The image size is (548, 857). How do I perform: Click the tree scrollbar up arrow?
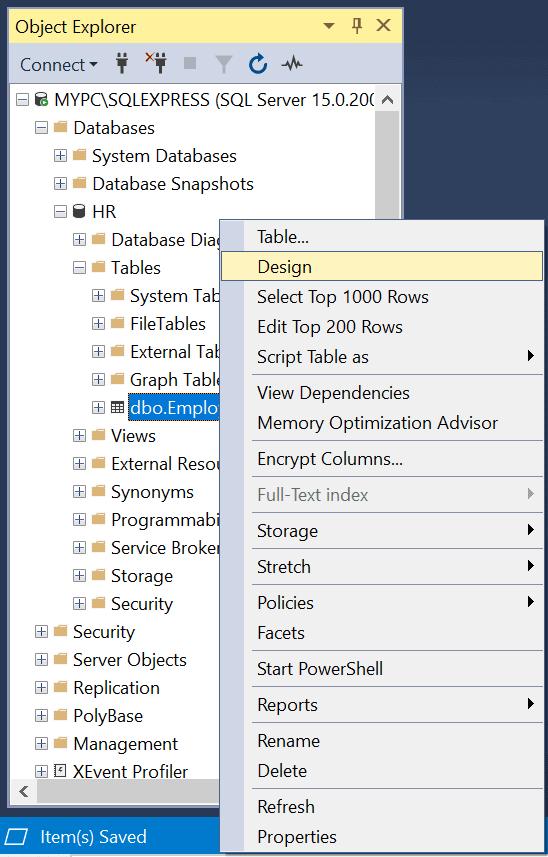pyautogui.click(x=387, y=99)
